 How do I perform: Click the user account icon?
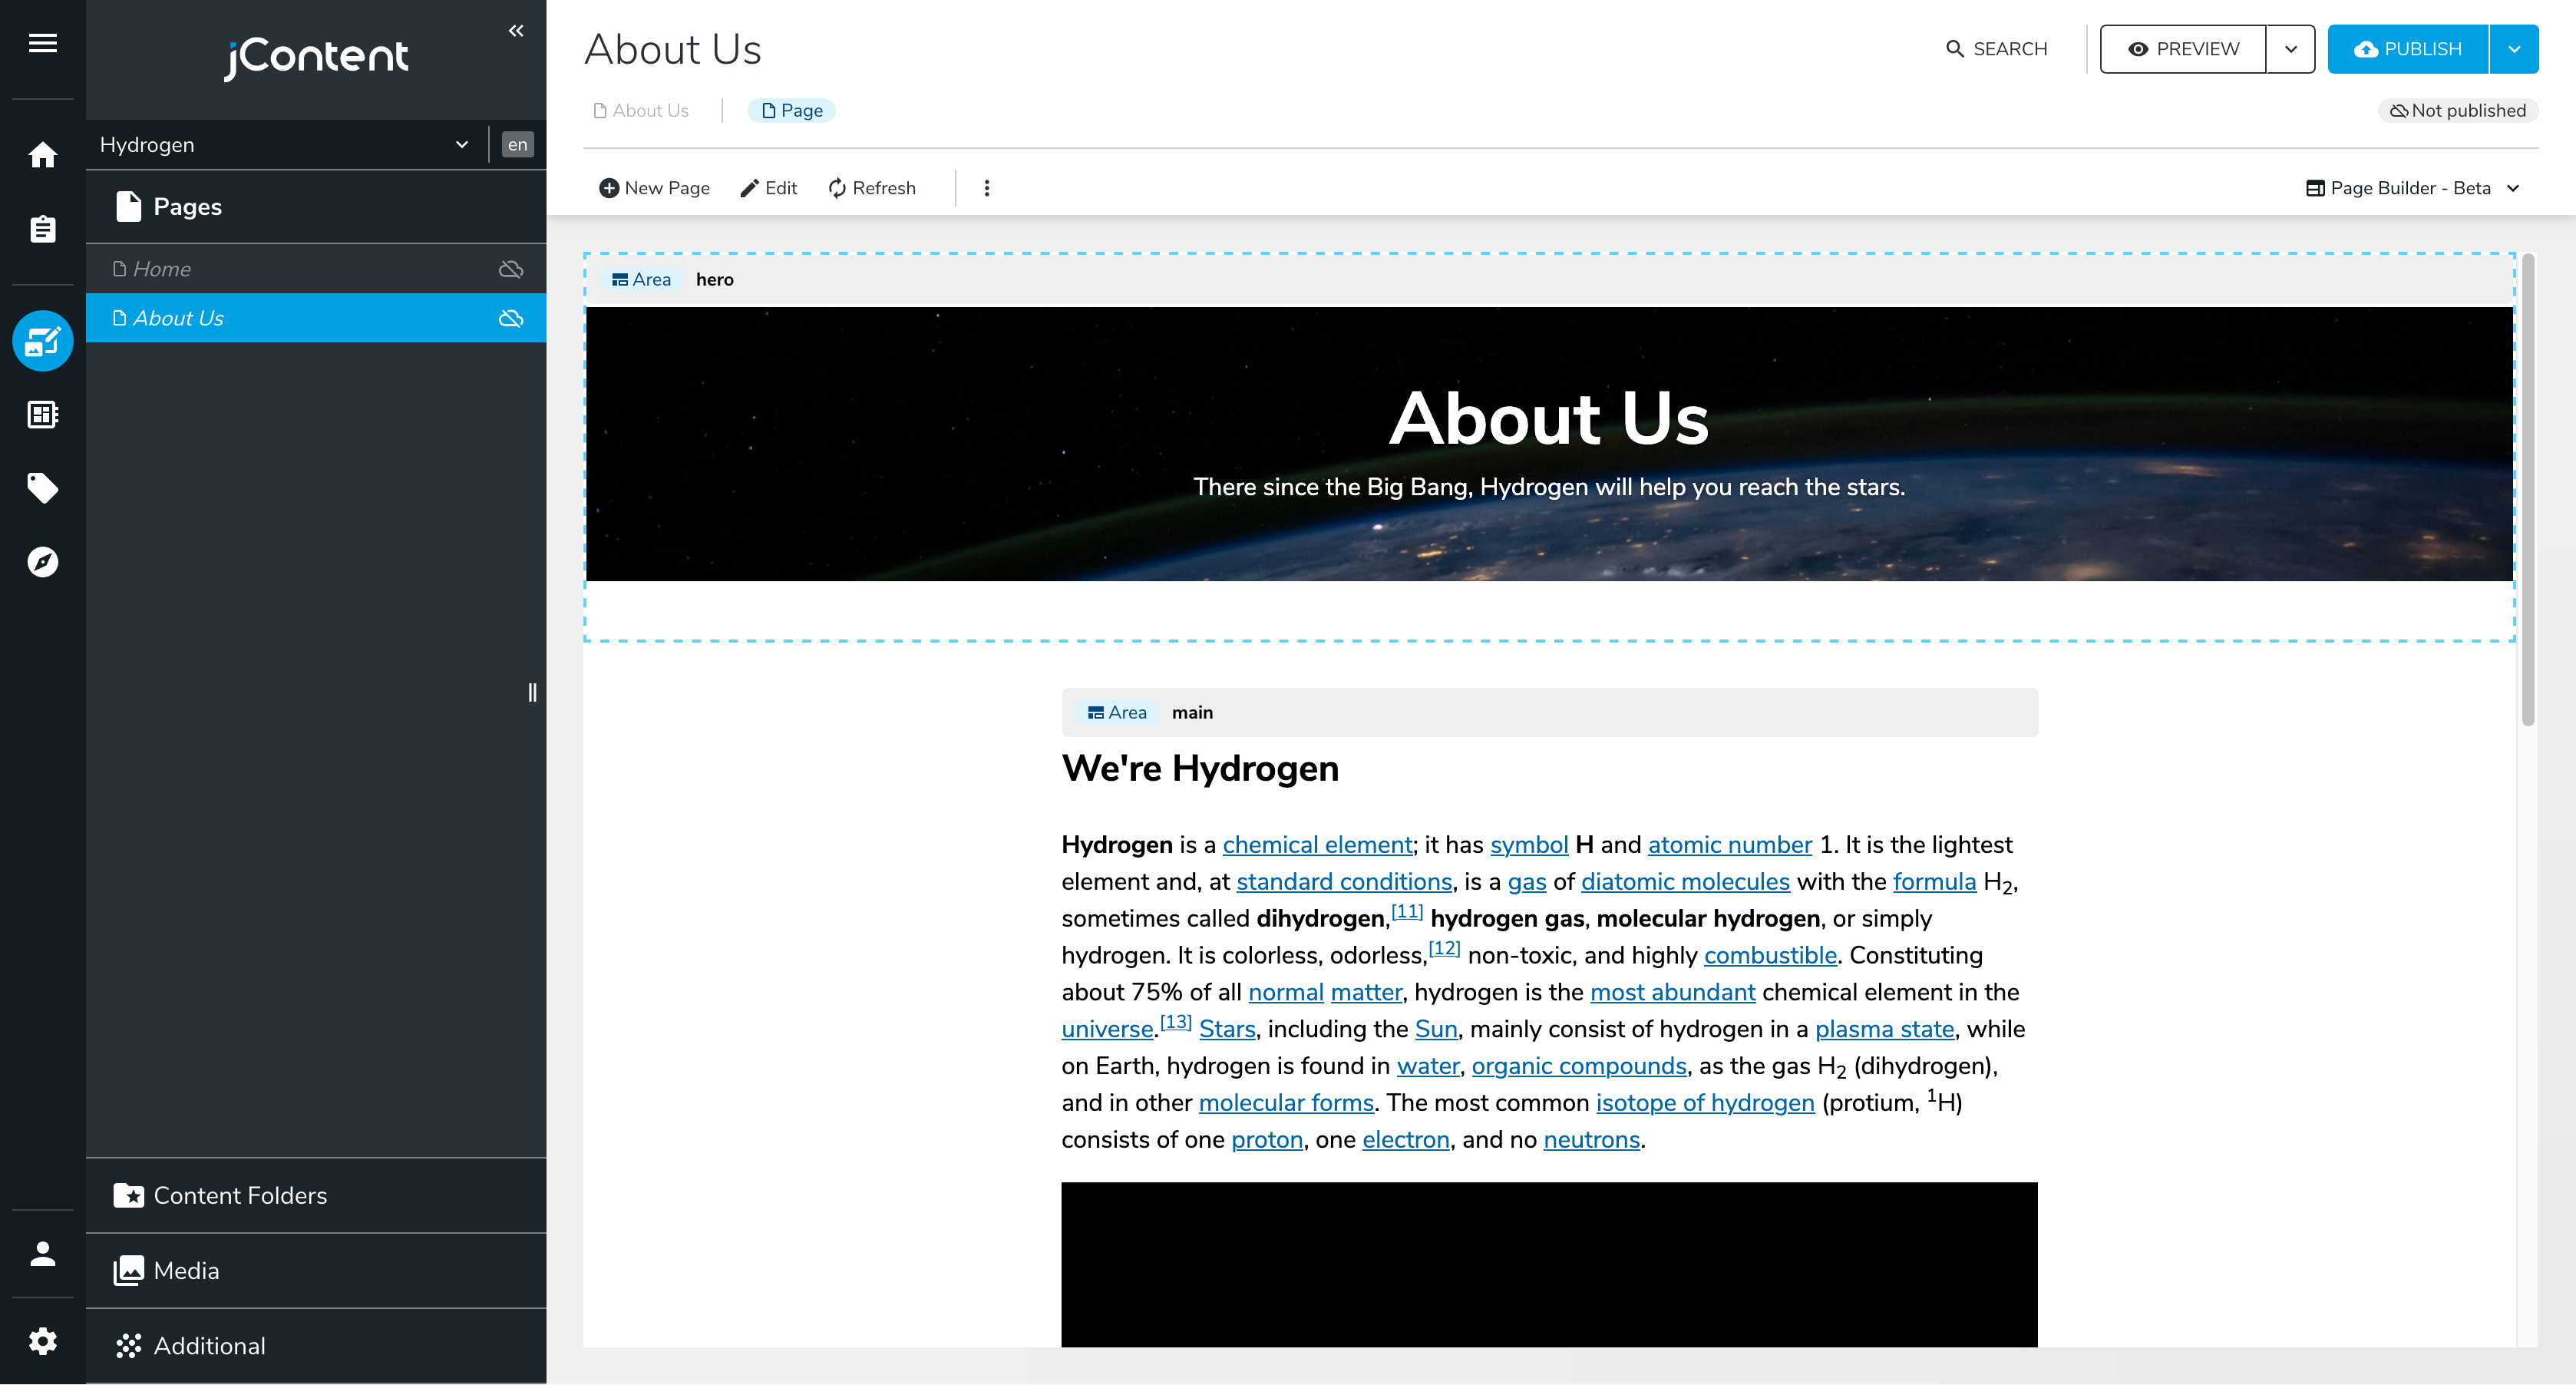43,1253
